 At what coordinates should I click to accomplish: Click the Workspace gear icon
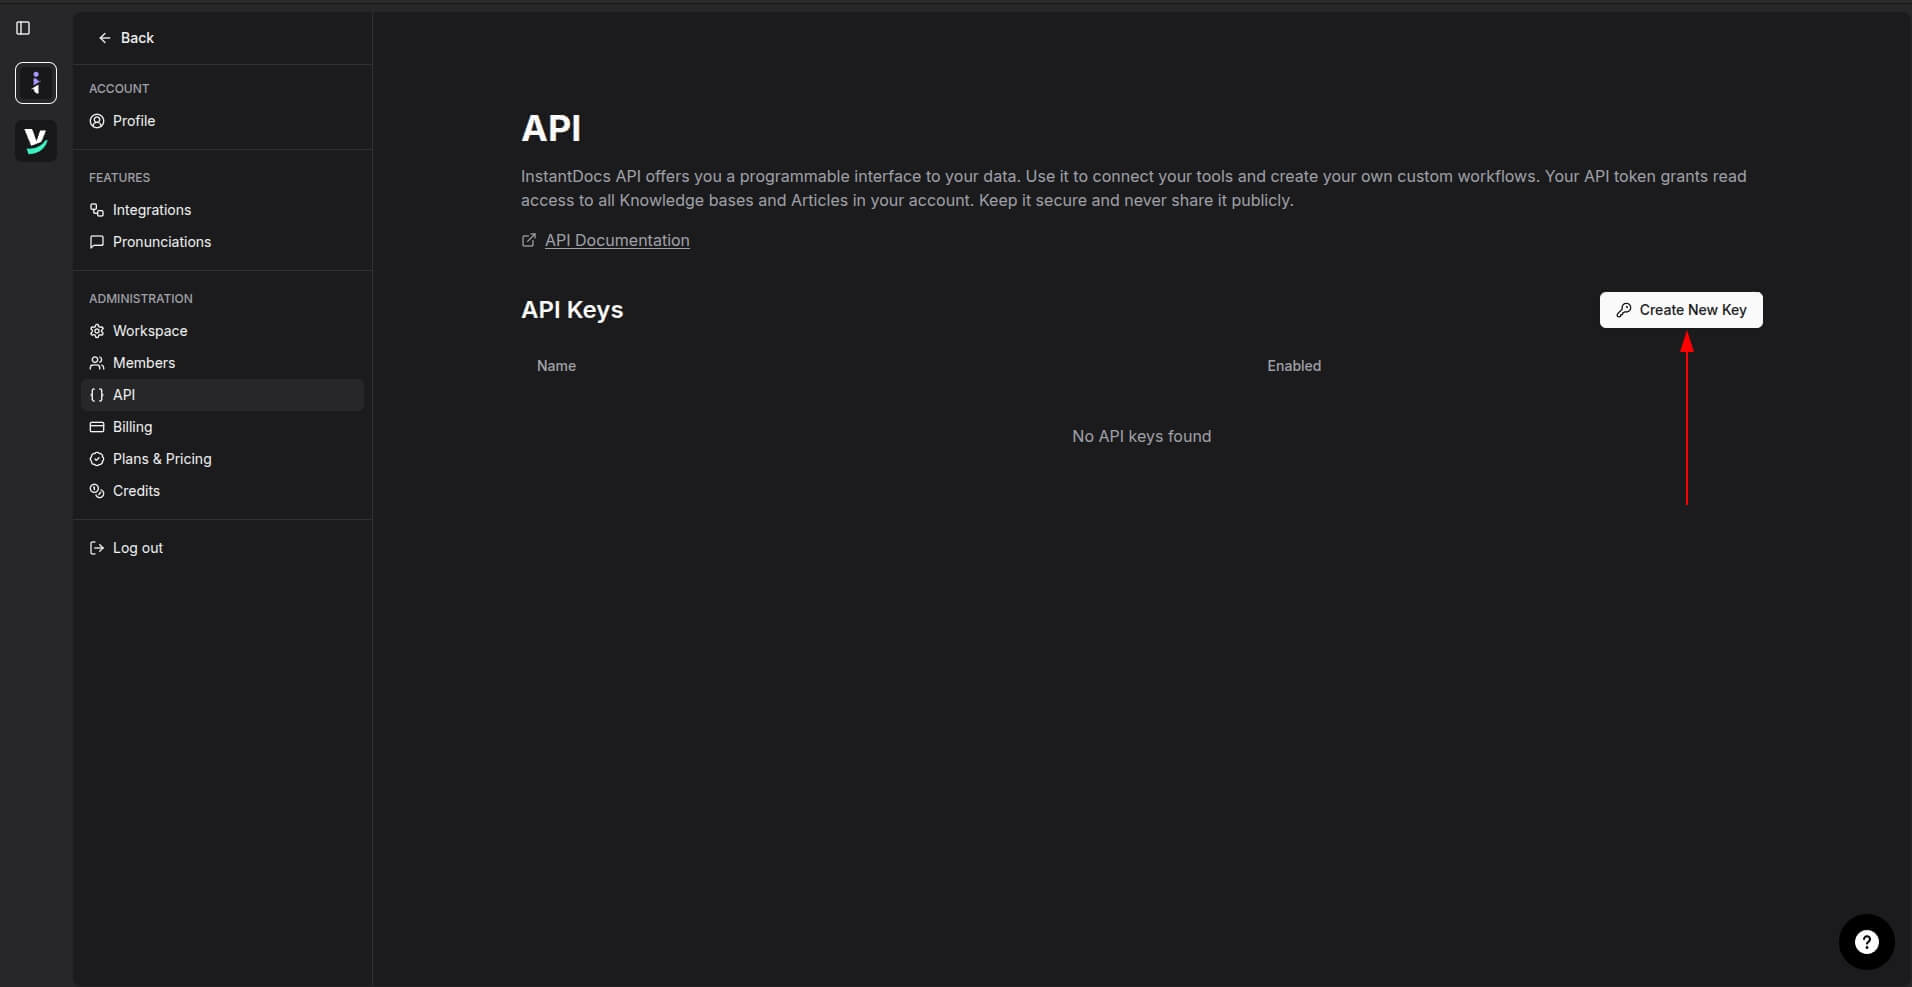[x=96, y=331]
